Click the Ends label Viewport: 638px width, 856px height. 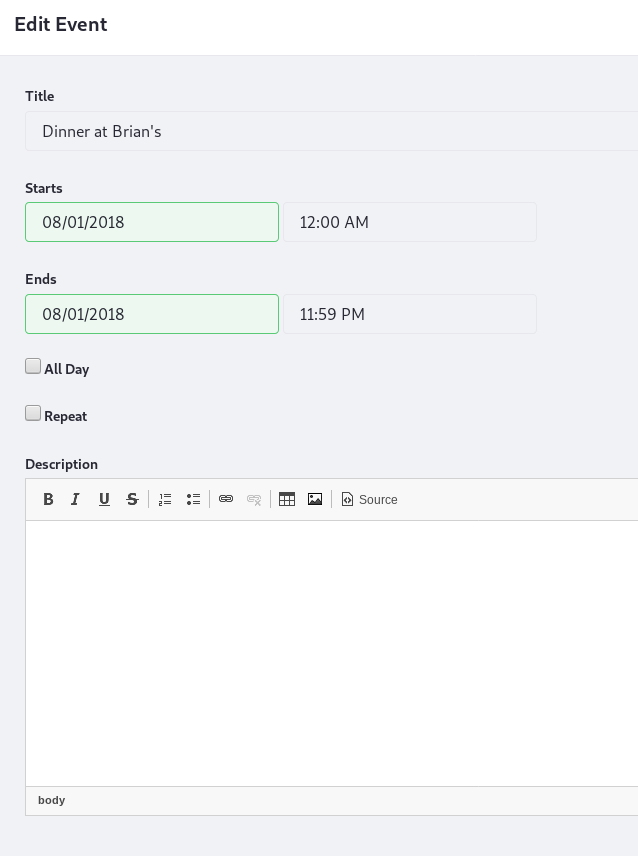click(41, 279)
